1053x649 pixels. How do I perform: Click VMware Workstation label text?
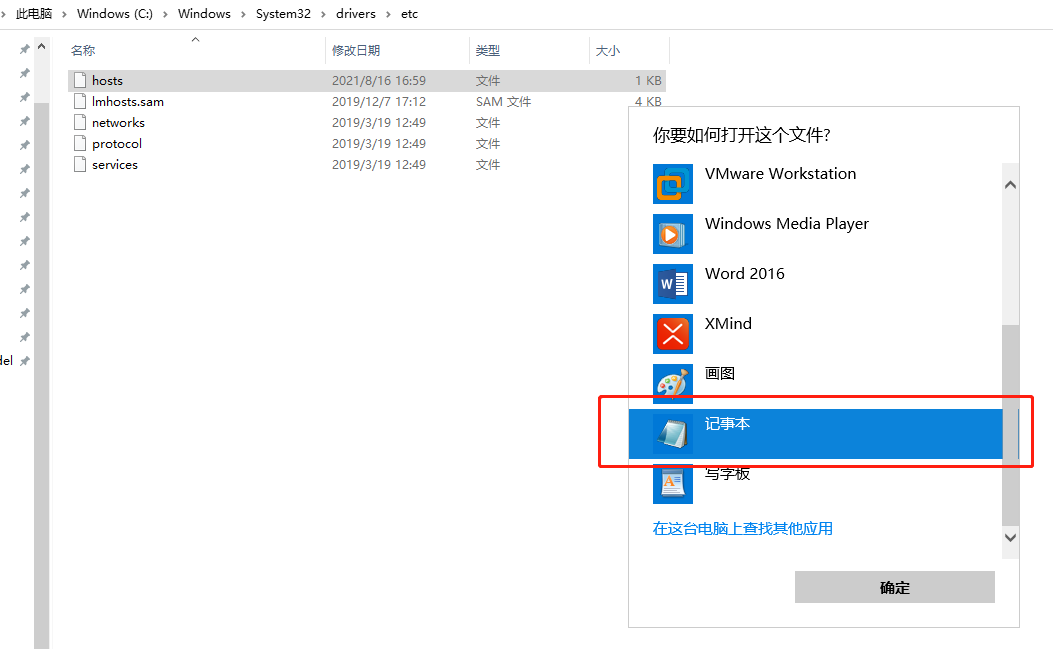(780, 173)
